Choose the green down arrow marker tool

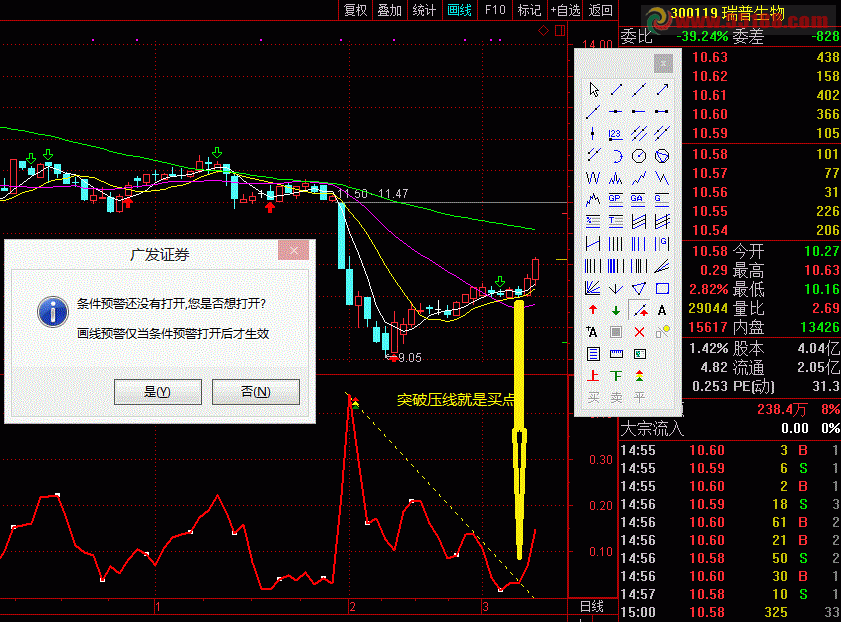(616, 310)
